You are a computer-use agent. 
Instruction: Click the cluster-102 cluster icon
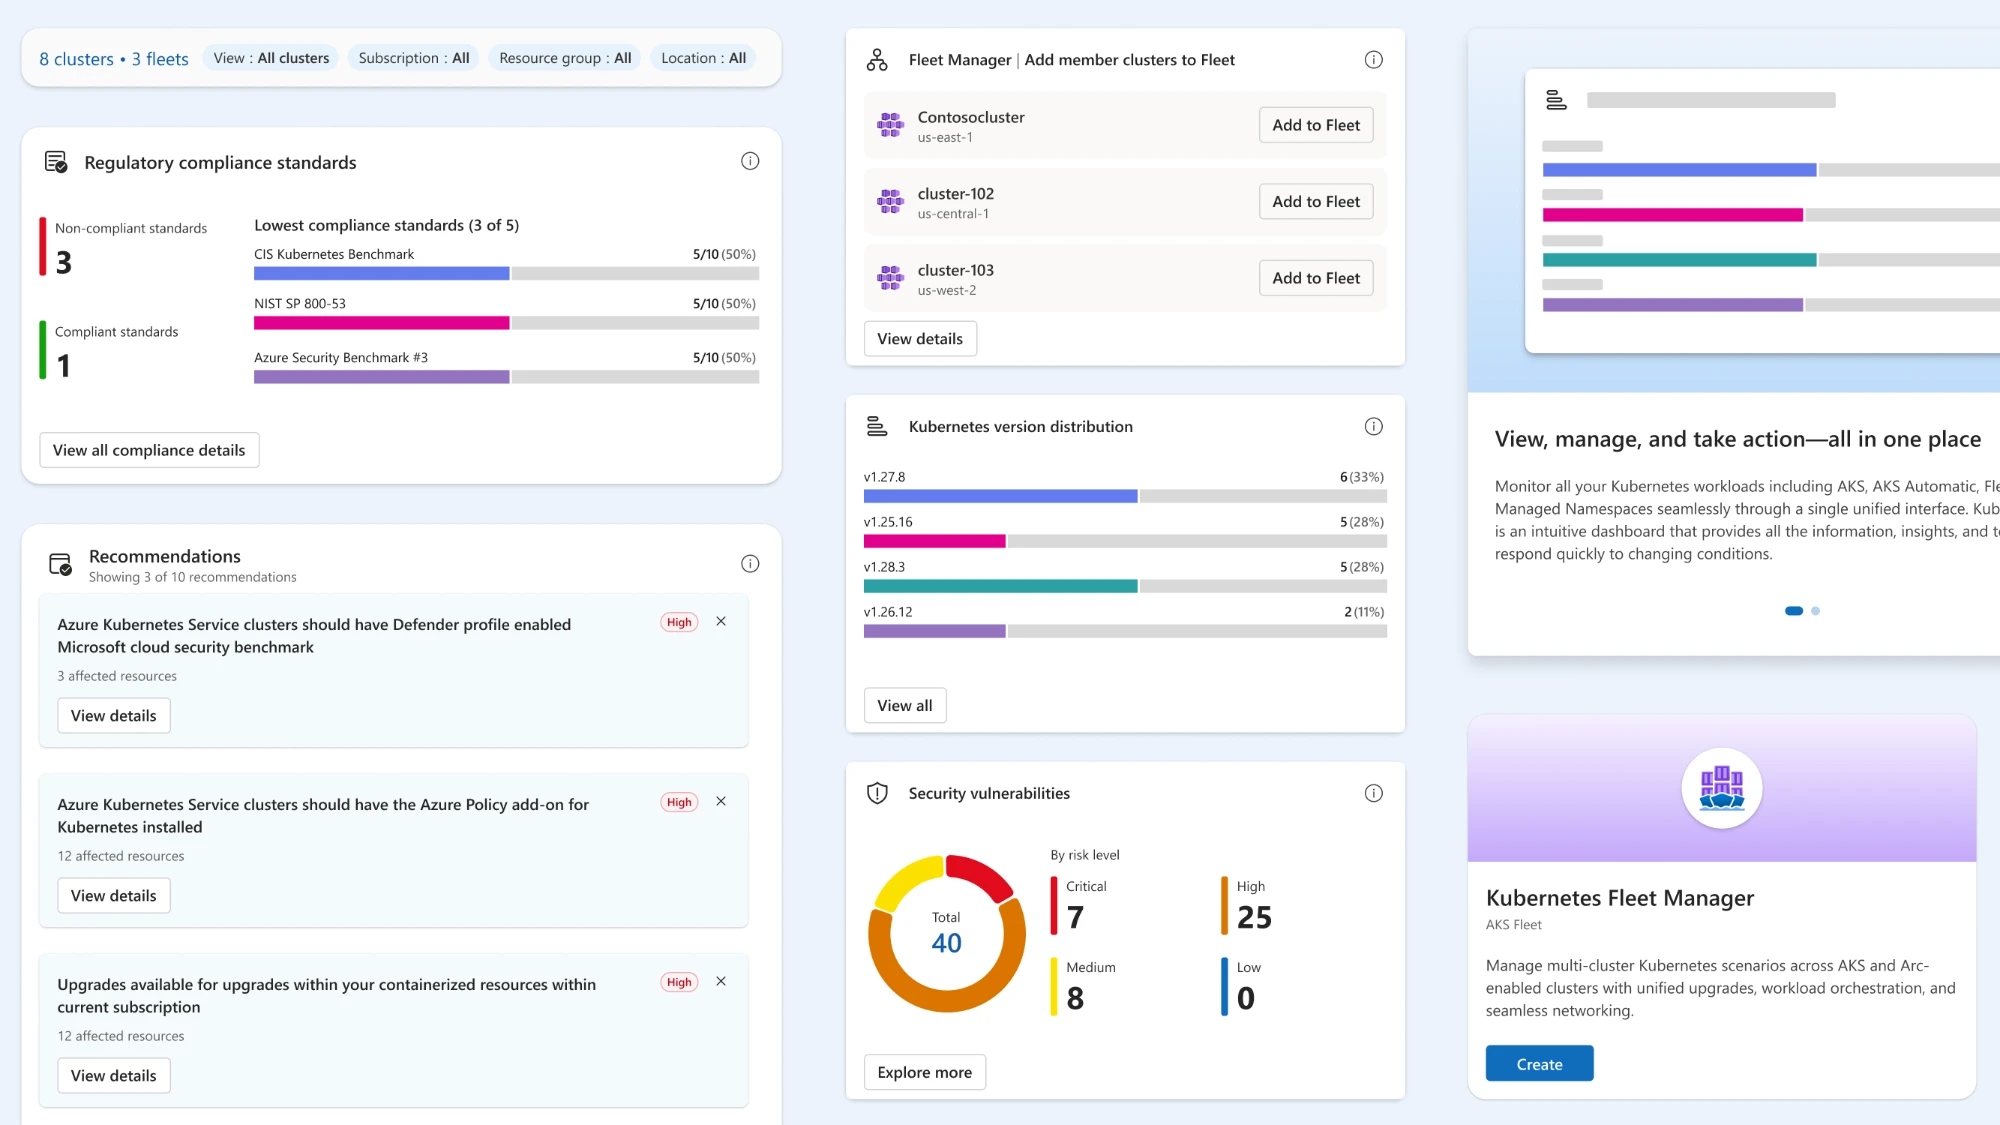(x=890, y=201)
